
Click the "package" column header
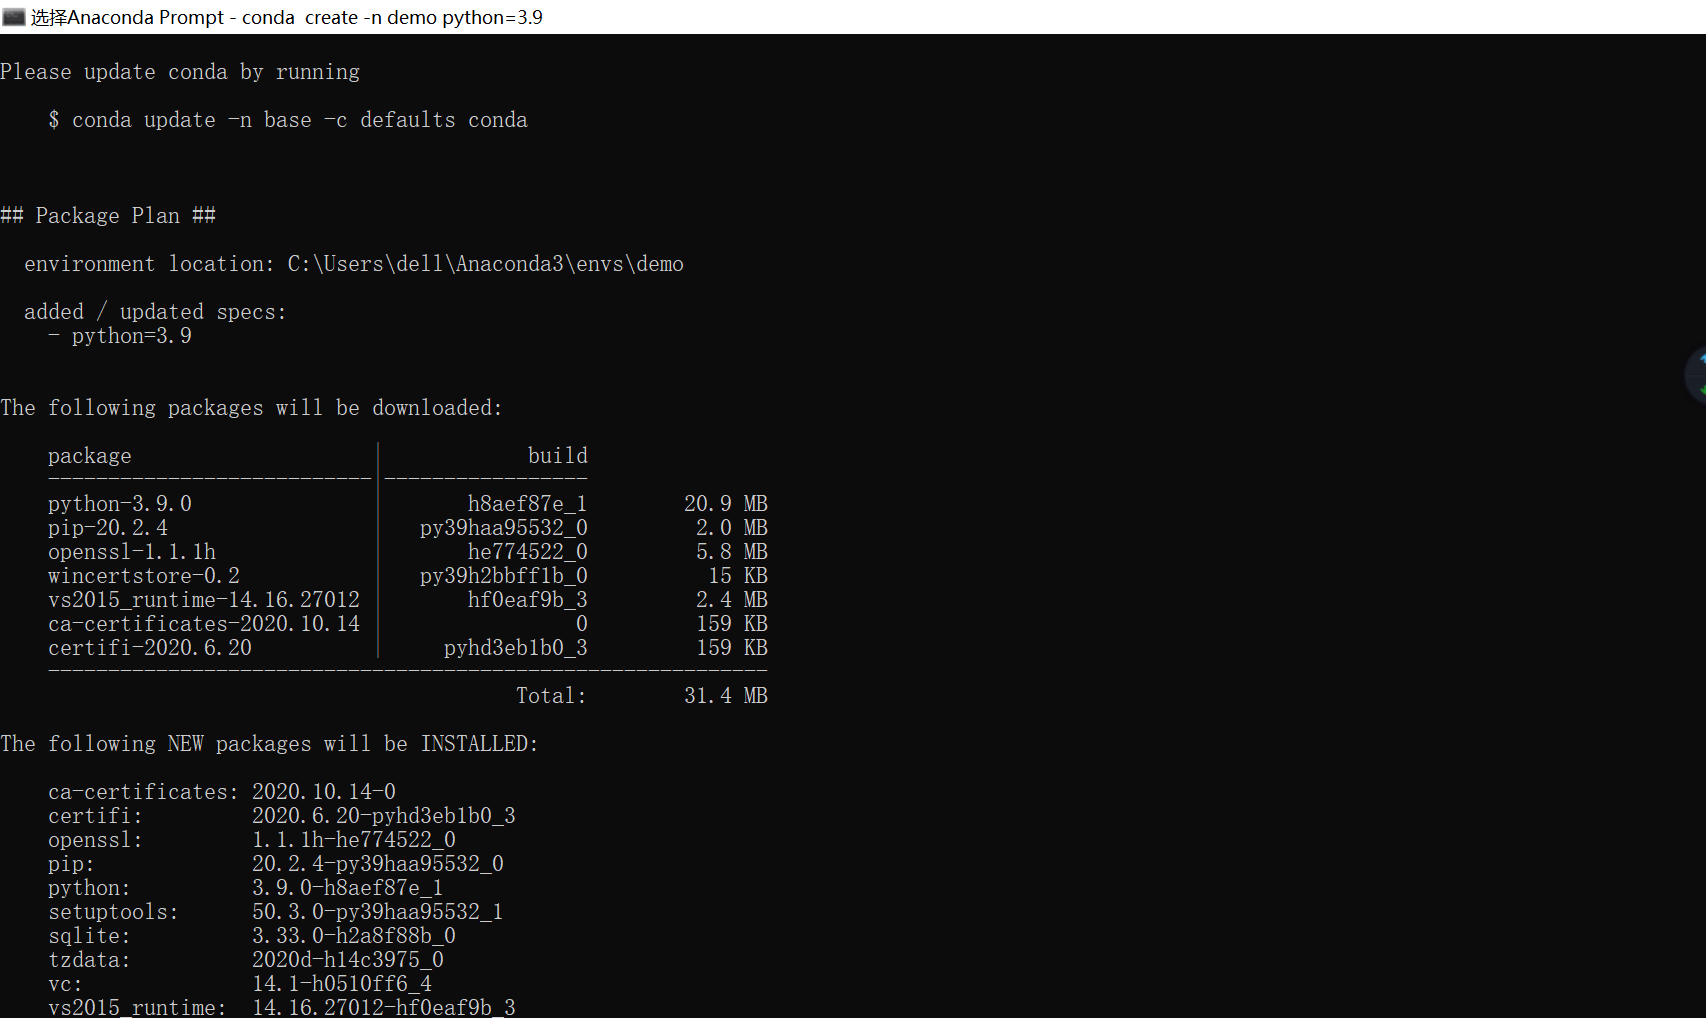pos(90,456)
